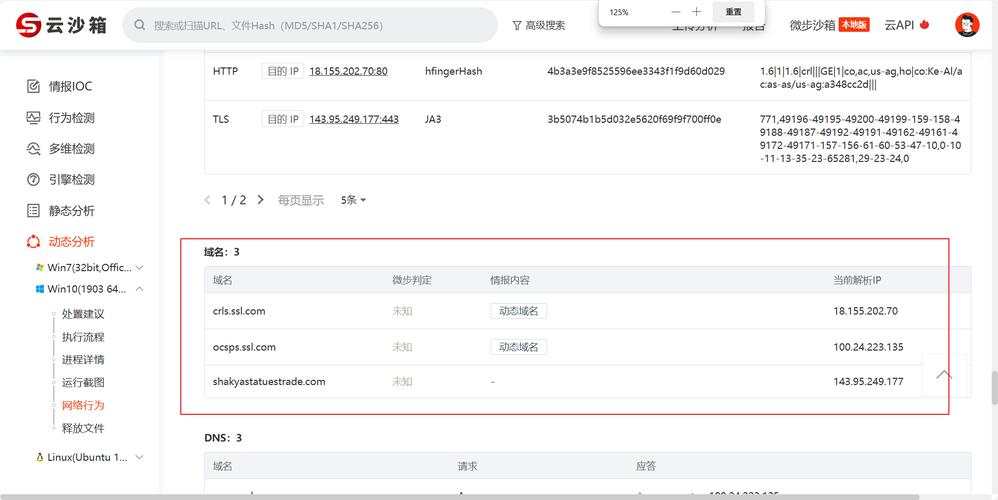Click the zoom in plus button
Viewport: 998px width, 500px height.
[x=696, y=11]
